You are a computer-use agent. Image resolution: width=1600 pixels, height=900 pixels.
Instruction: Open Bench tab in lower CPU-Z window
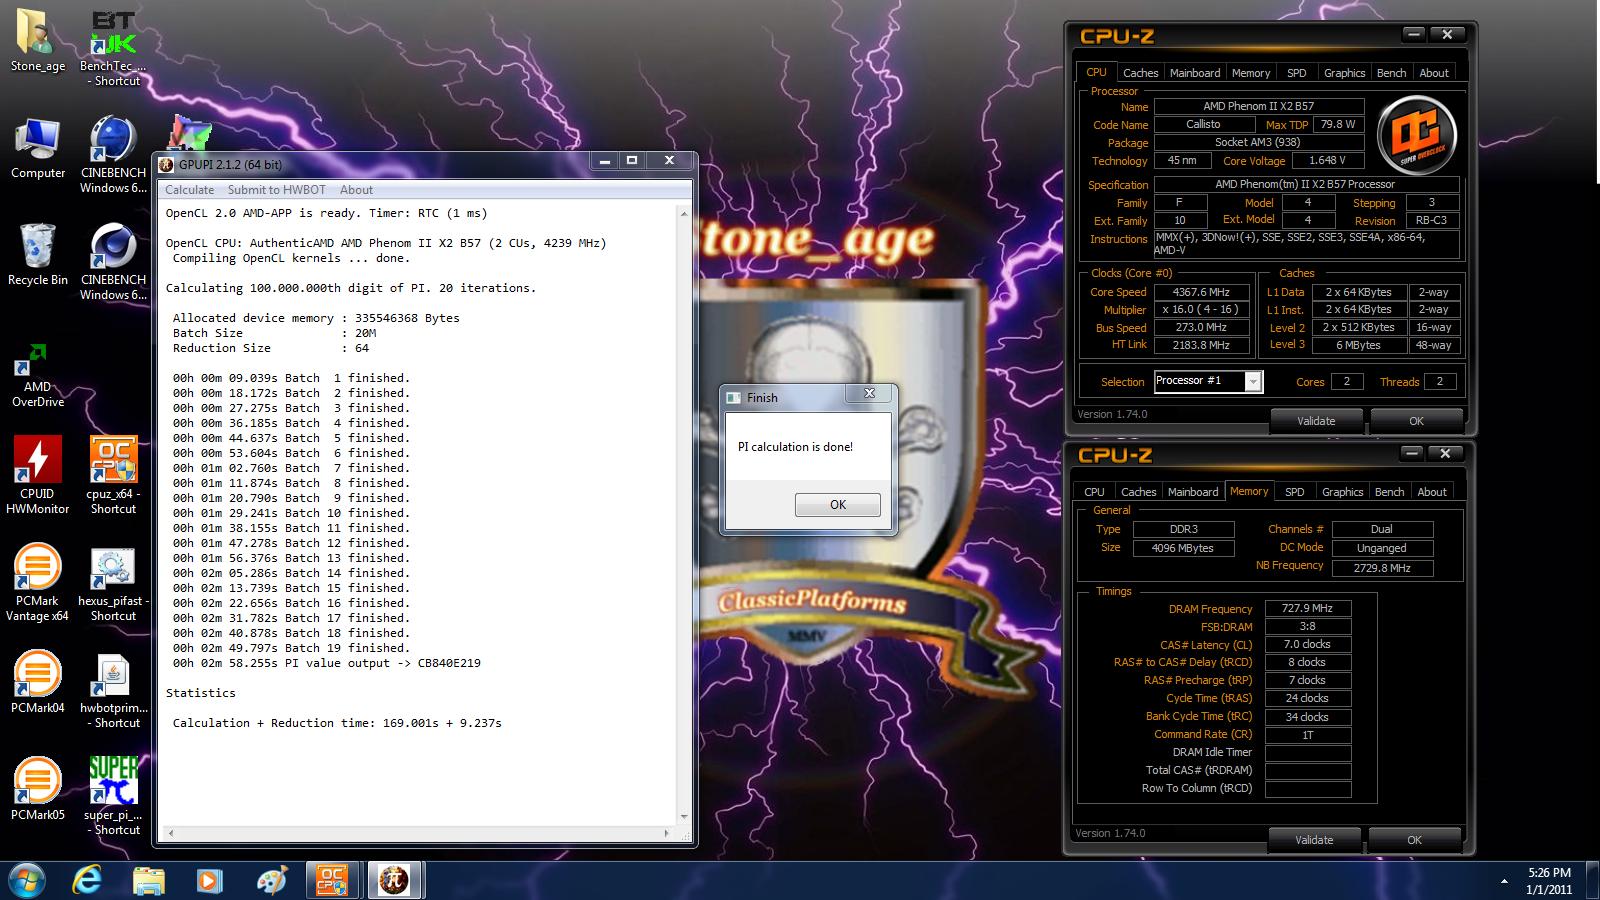tap(1389, 492)
